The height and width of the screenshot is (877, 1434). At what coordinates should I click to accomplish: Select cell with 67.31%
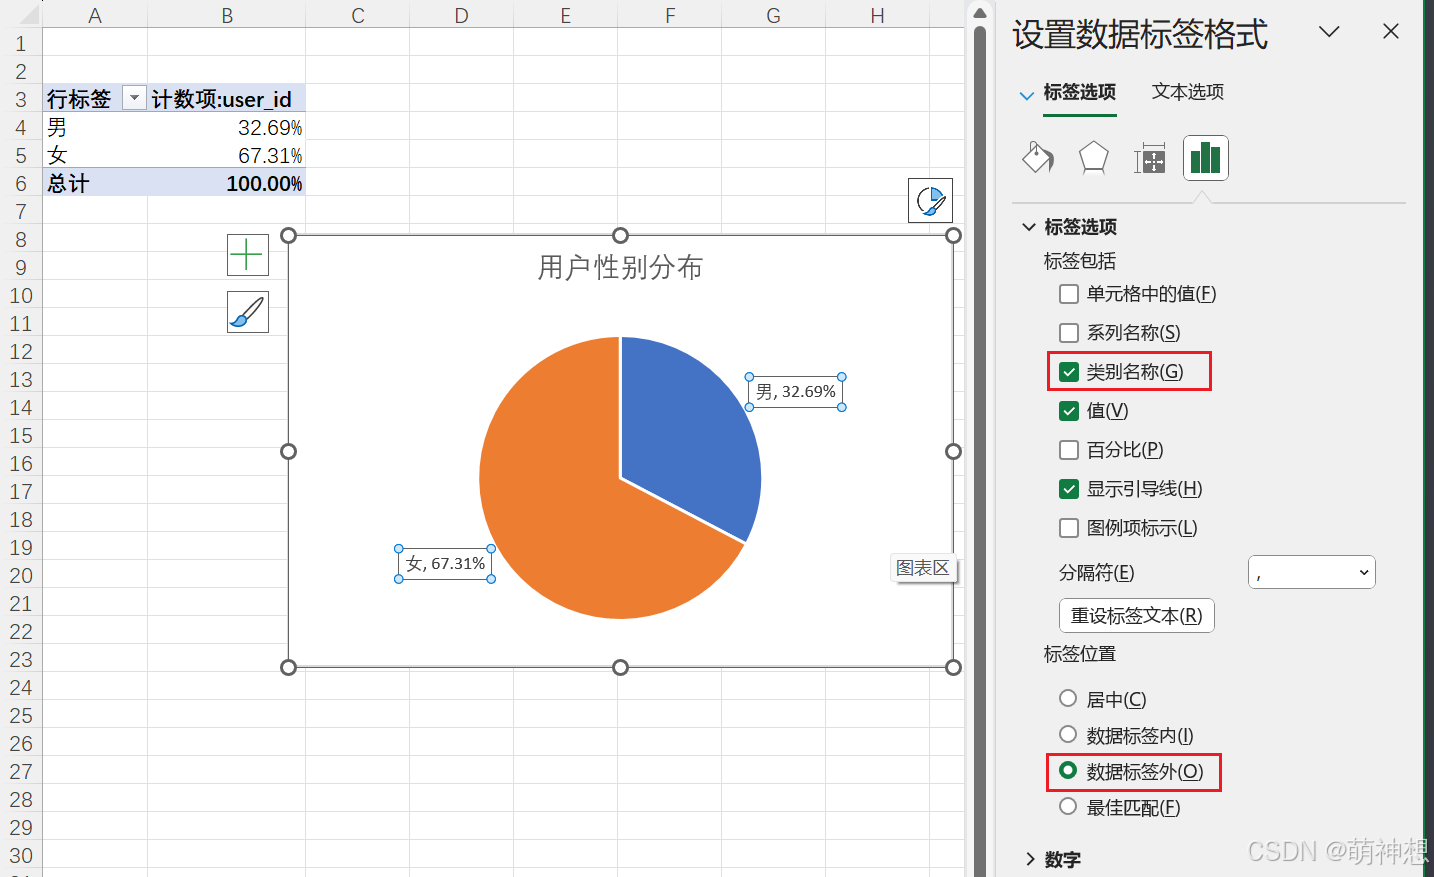click(x=227, y=155)
